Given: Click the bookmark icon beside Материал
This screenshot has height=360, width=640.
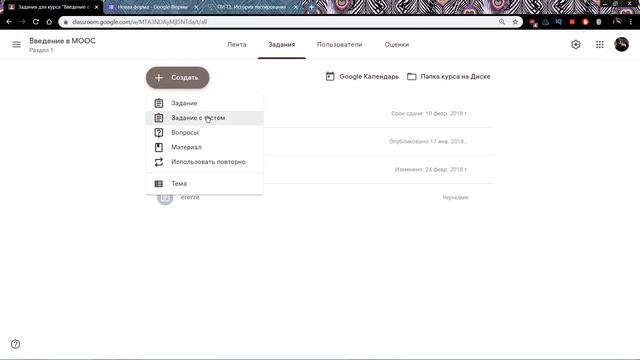Looking at the screenshot, I should tap(159, 147).
